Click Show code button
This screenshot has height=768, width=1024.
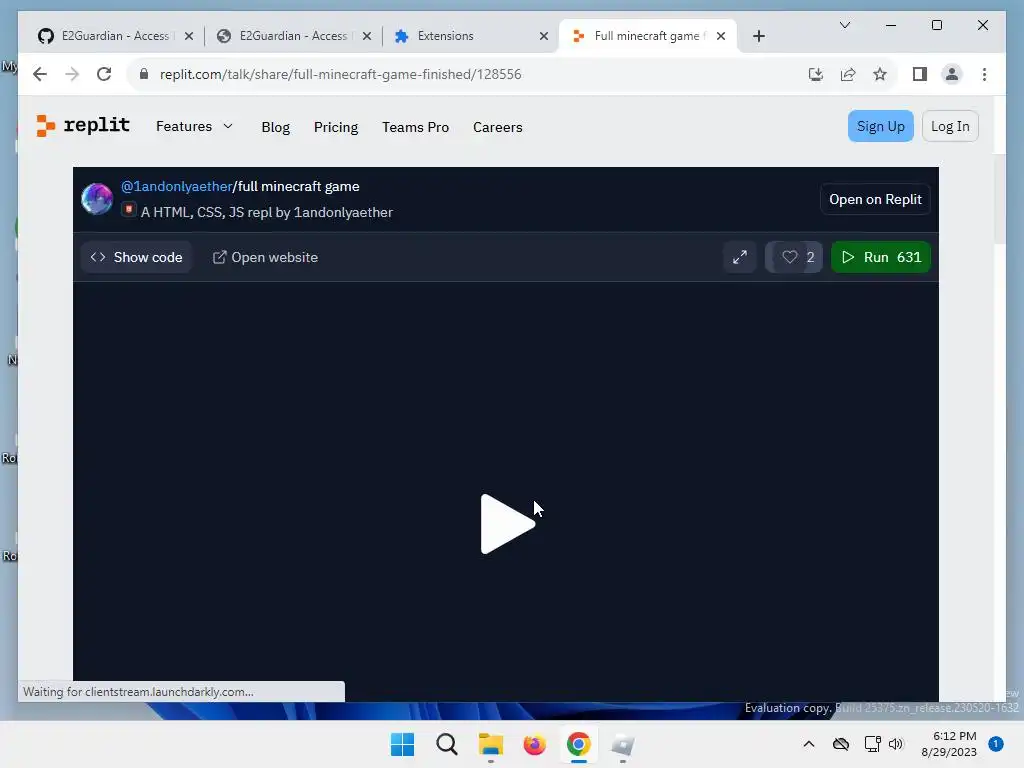click(136, 257)
